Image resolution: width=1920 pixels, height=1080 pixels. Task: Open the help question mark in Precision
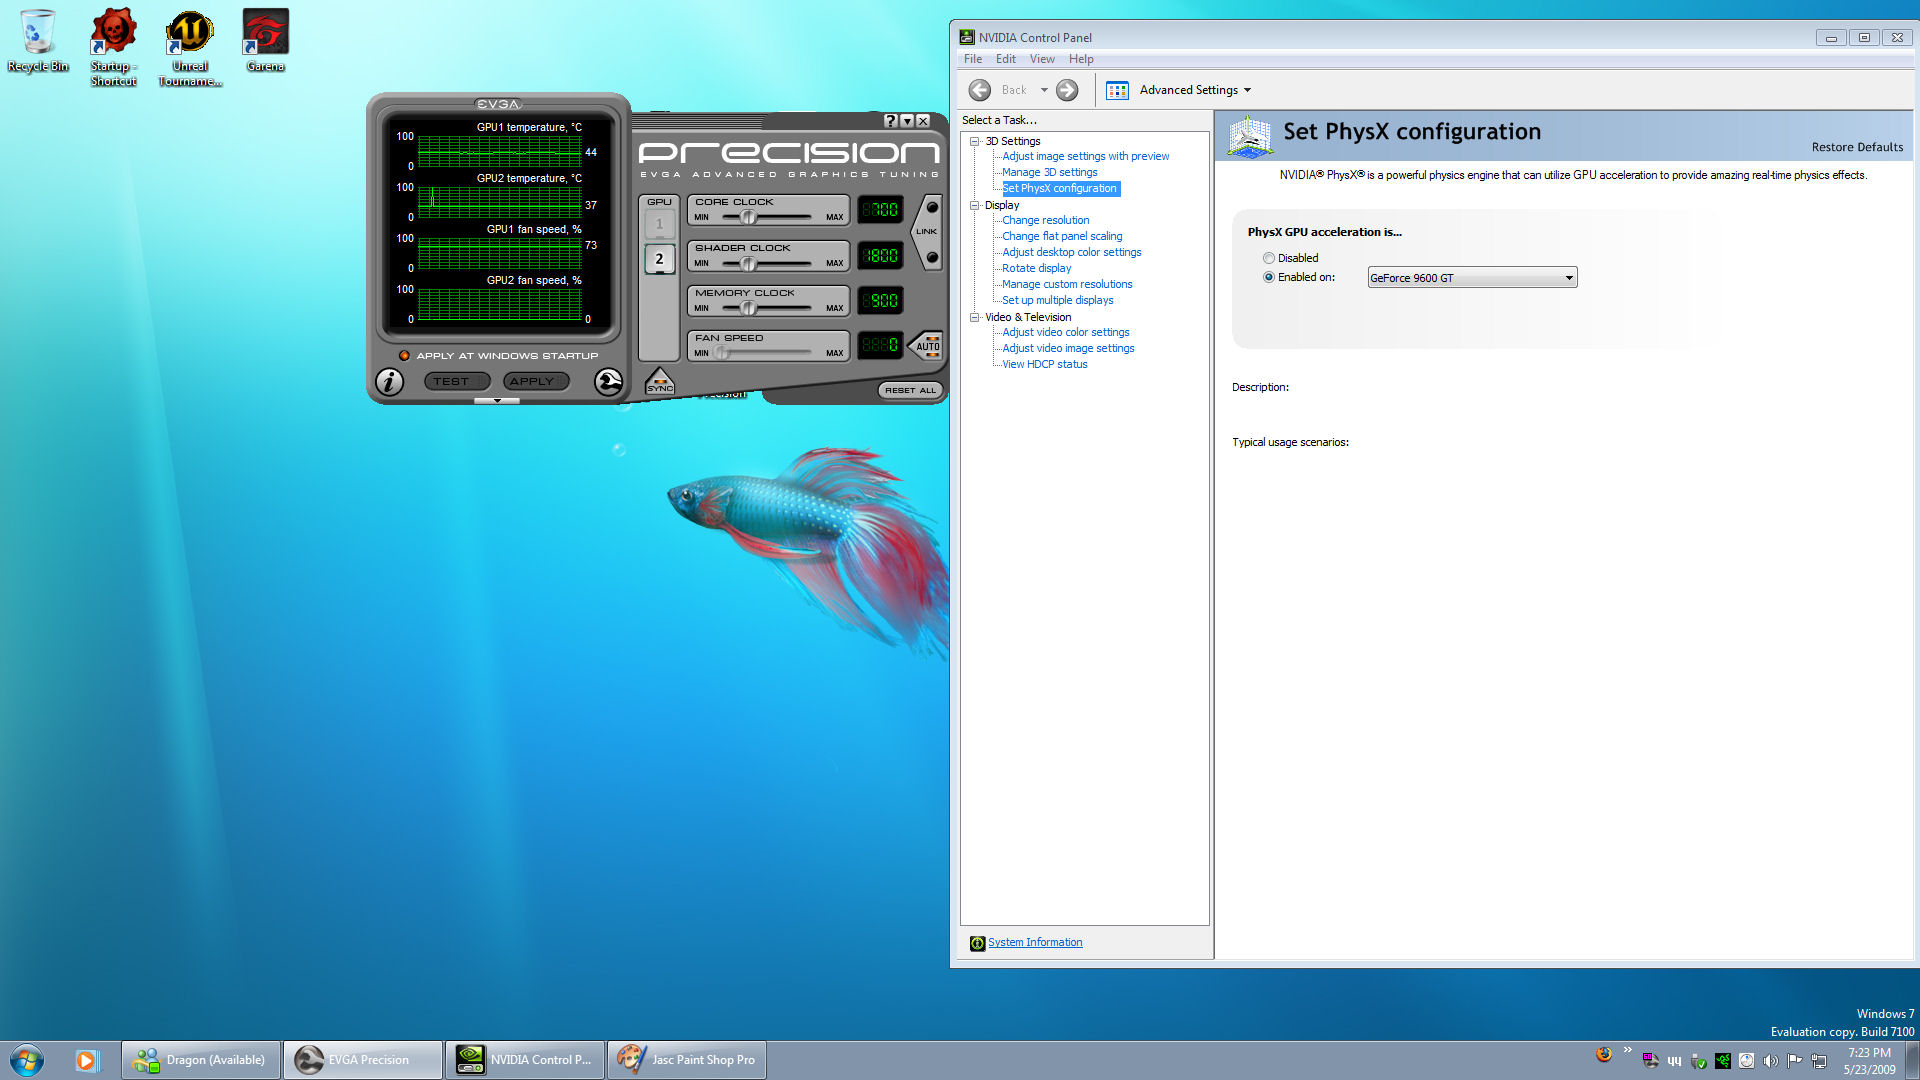pos(890,121)
